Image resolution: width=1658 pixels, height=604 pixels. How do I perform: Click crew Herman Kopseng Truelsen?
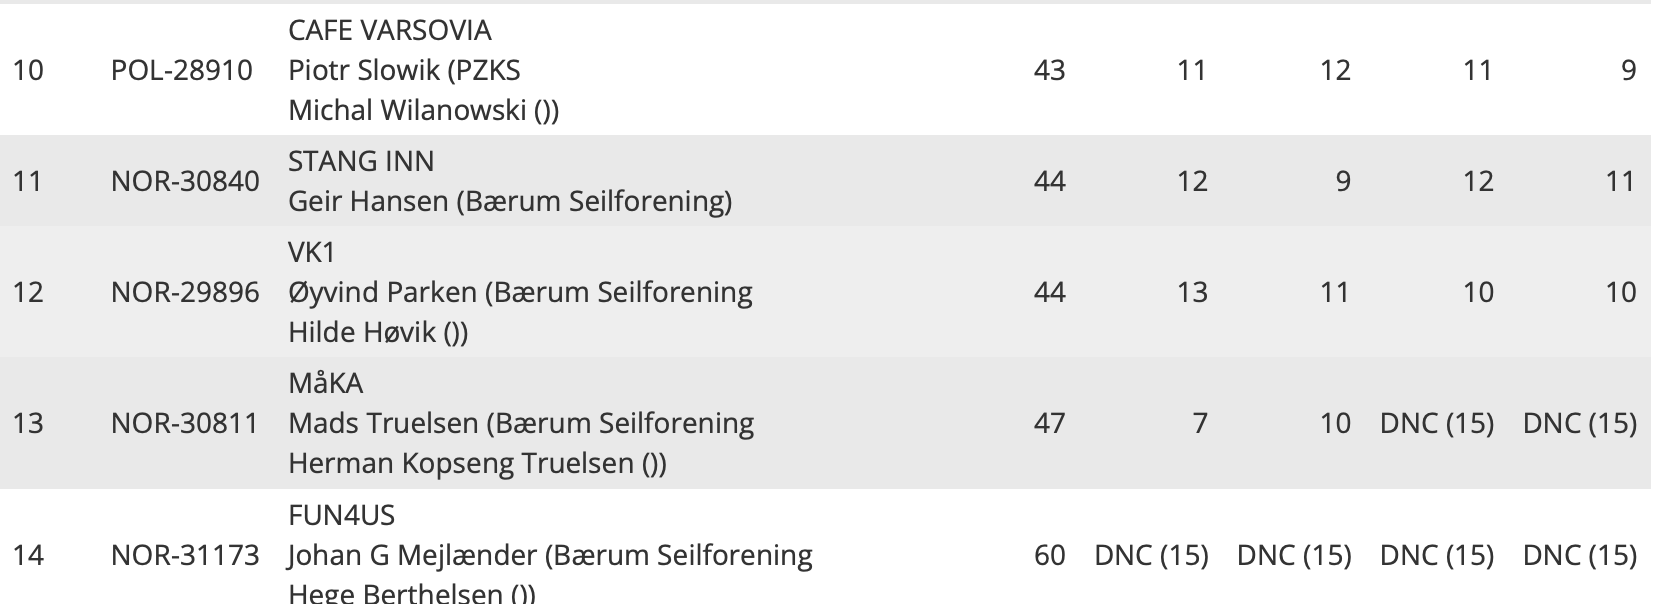click(x=461, y=463)
